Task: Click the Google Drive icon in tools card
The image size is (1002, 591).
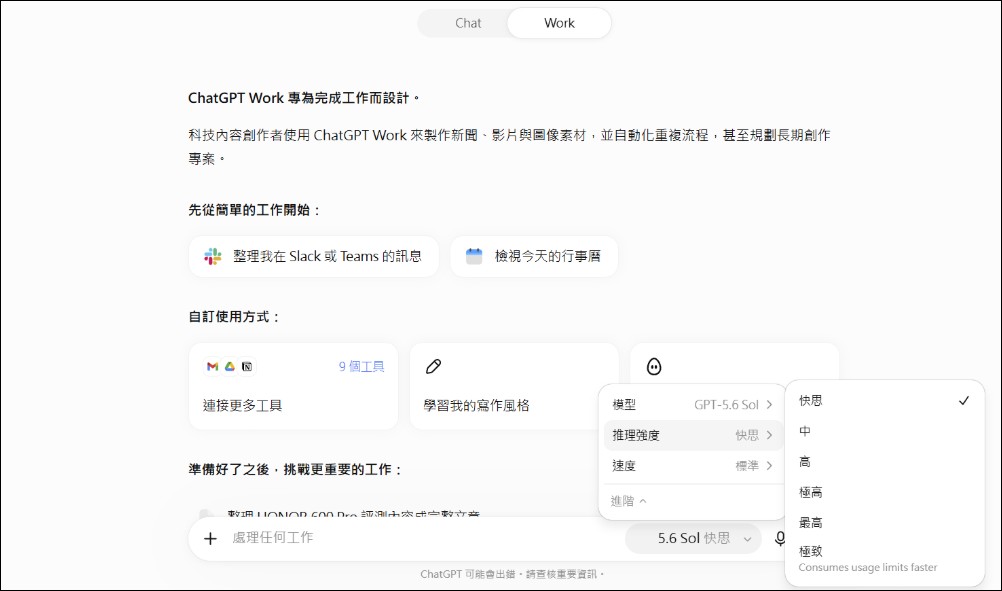Action: [230, 366]
